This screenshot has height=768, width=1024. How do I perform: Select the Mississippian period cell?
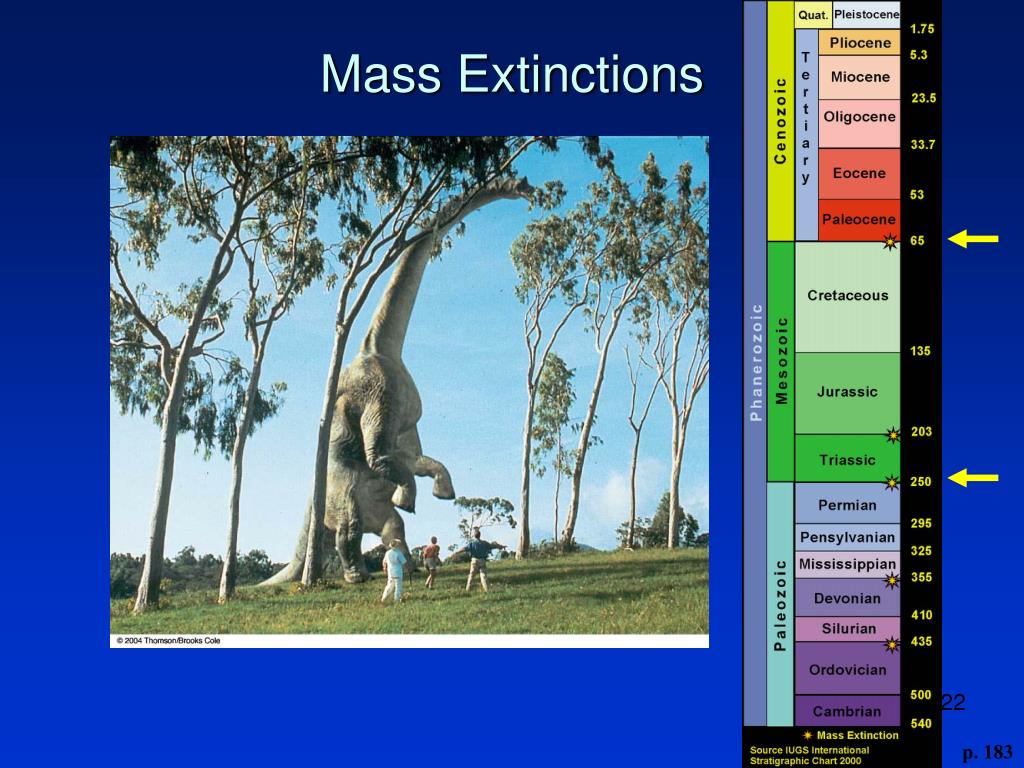point(848,565)
